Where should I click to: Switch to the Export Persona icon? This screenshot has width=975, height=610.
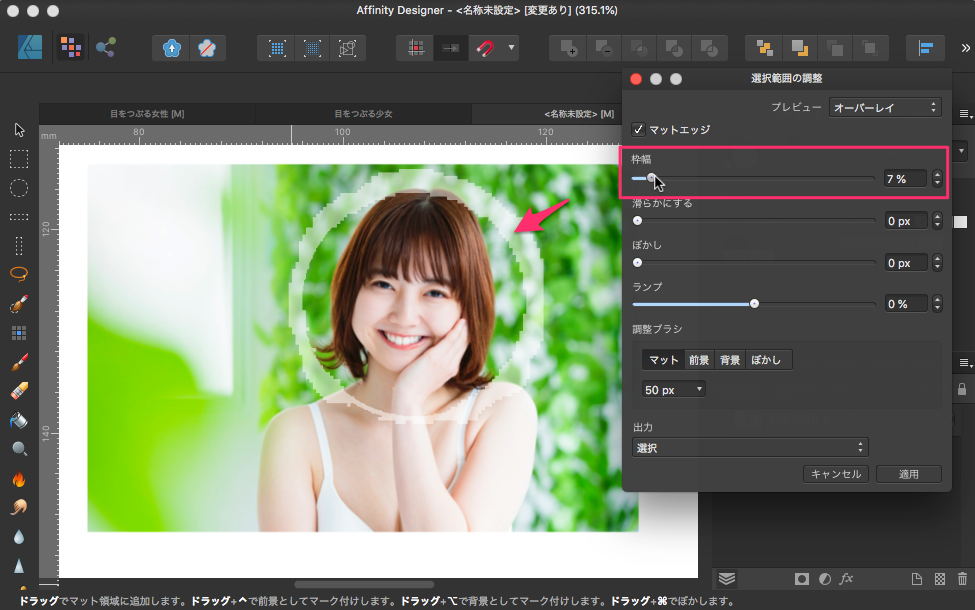[105, 48]
